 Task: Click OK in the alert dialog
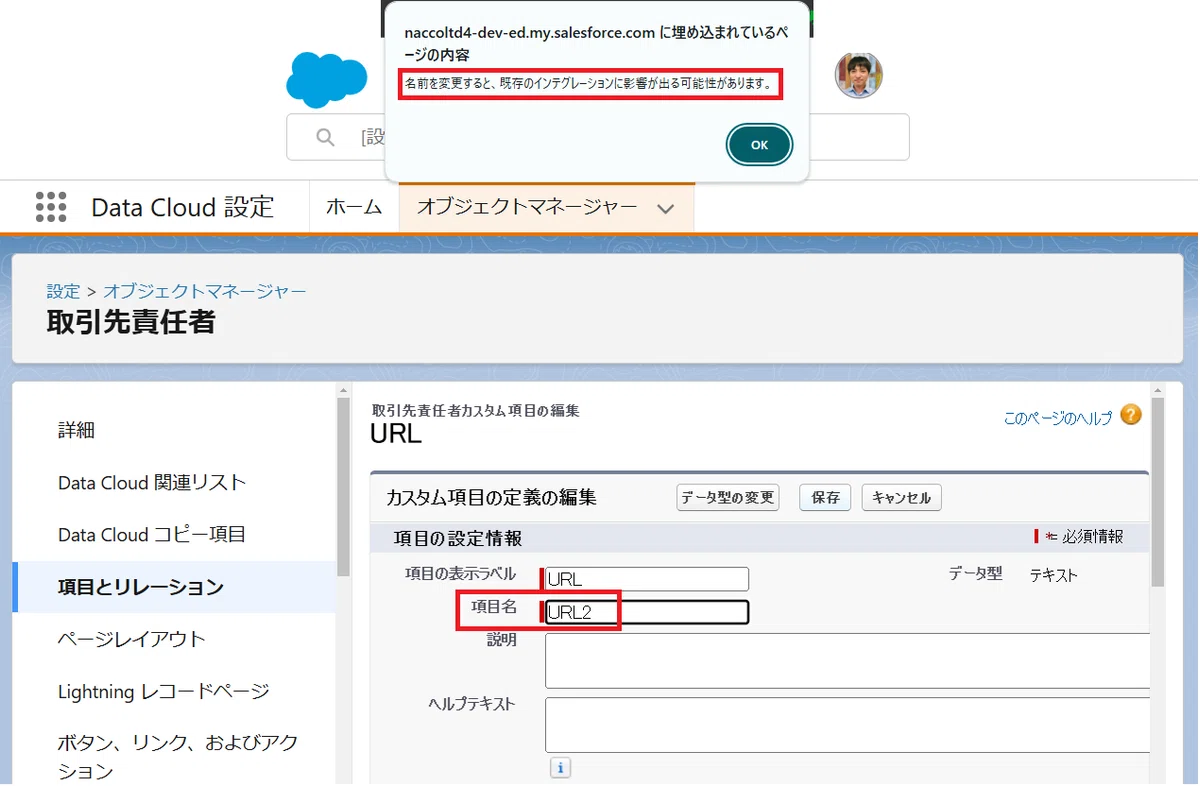pos(759,145)
